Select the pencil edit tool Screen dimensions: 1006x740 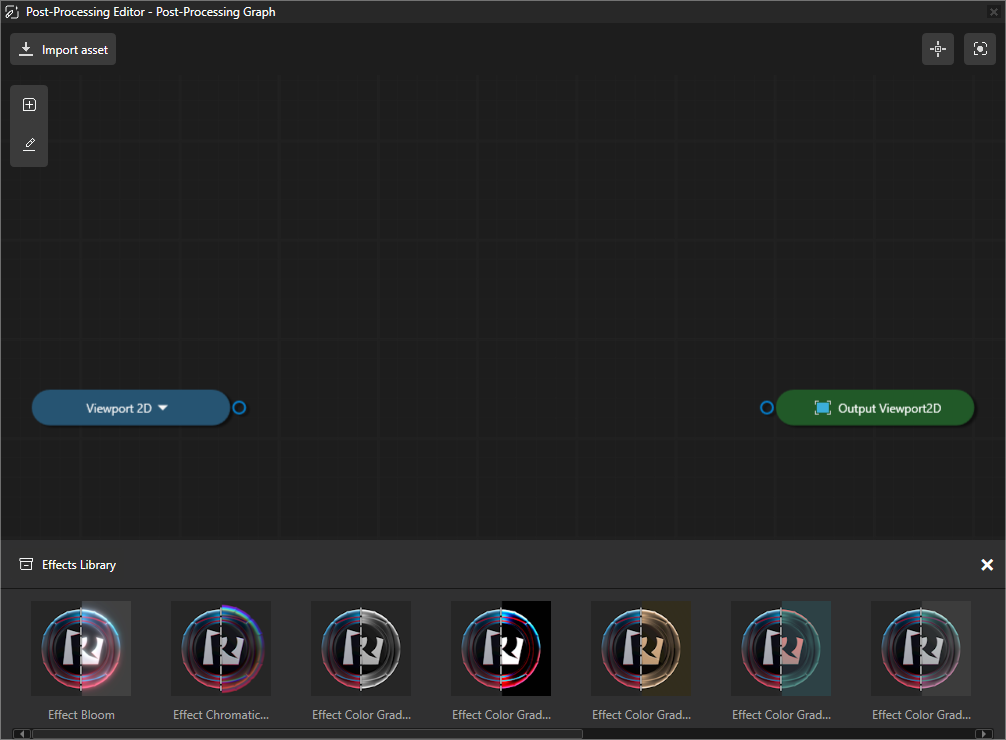(29, 143)
